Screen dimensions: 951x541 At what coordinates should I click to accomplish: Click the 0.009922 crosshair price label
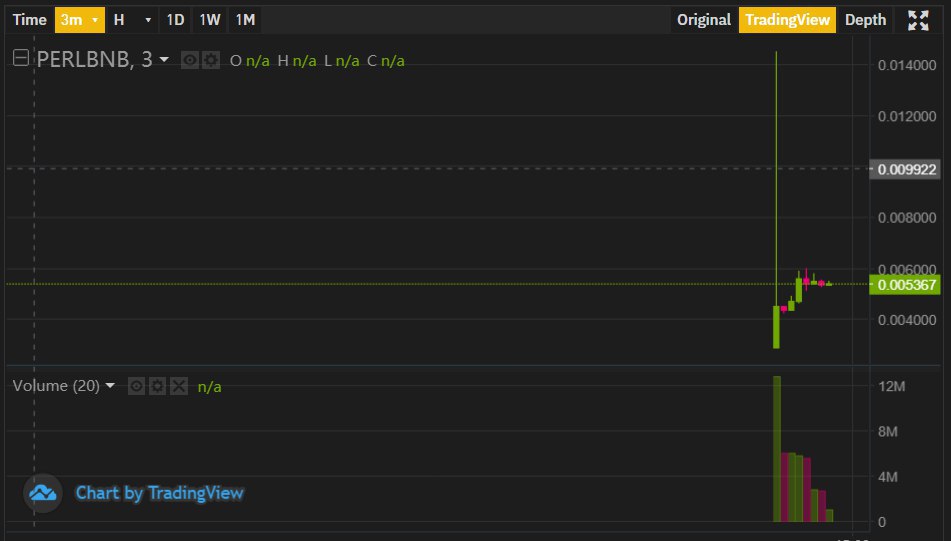pyautogui.click(x=904, y=169)
